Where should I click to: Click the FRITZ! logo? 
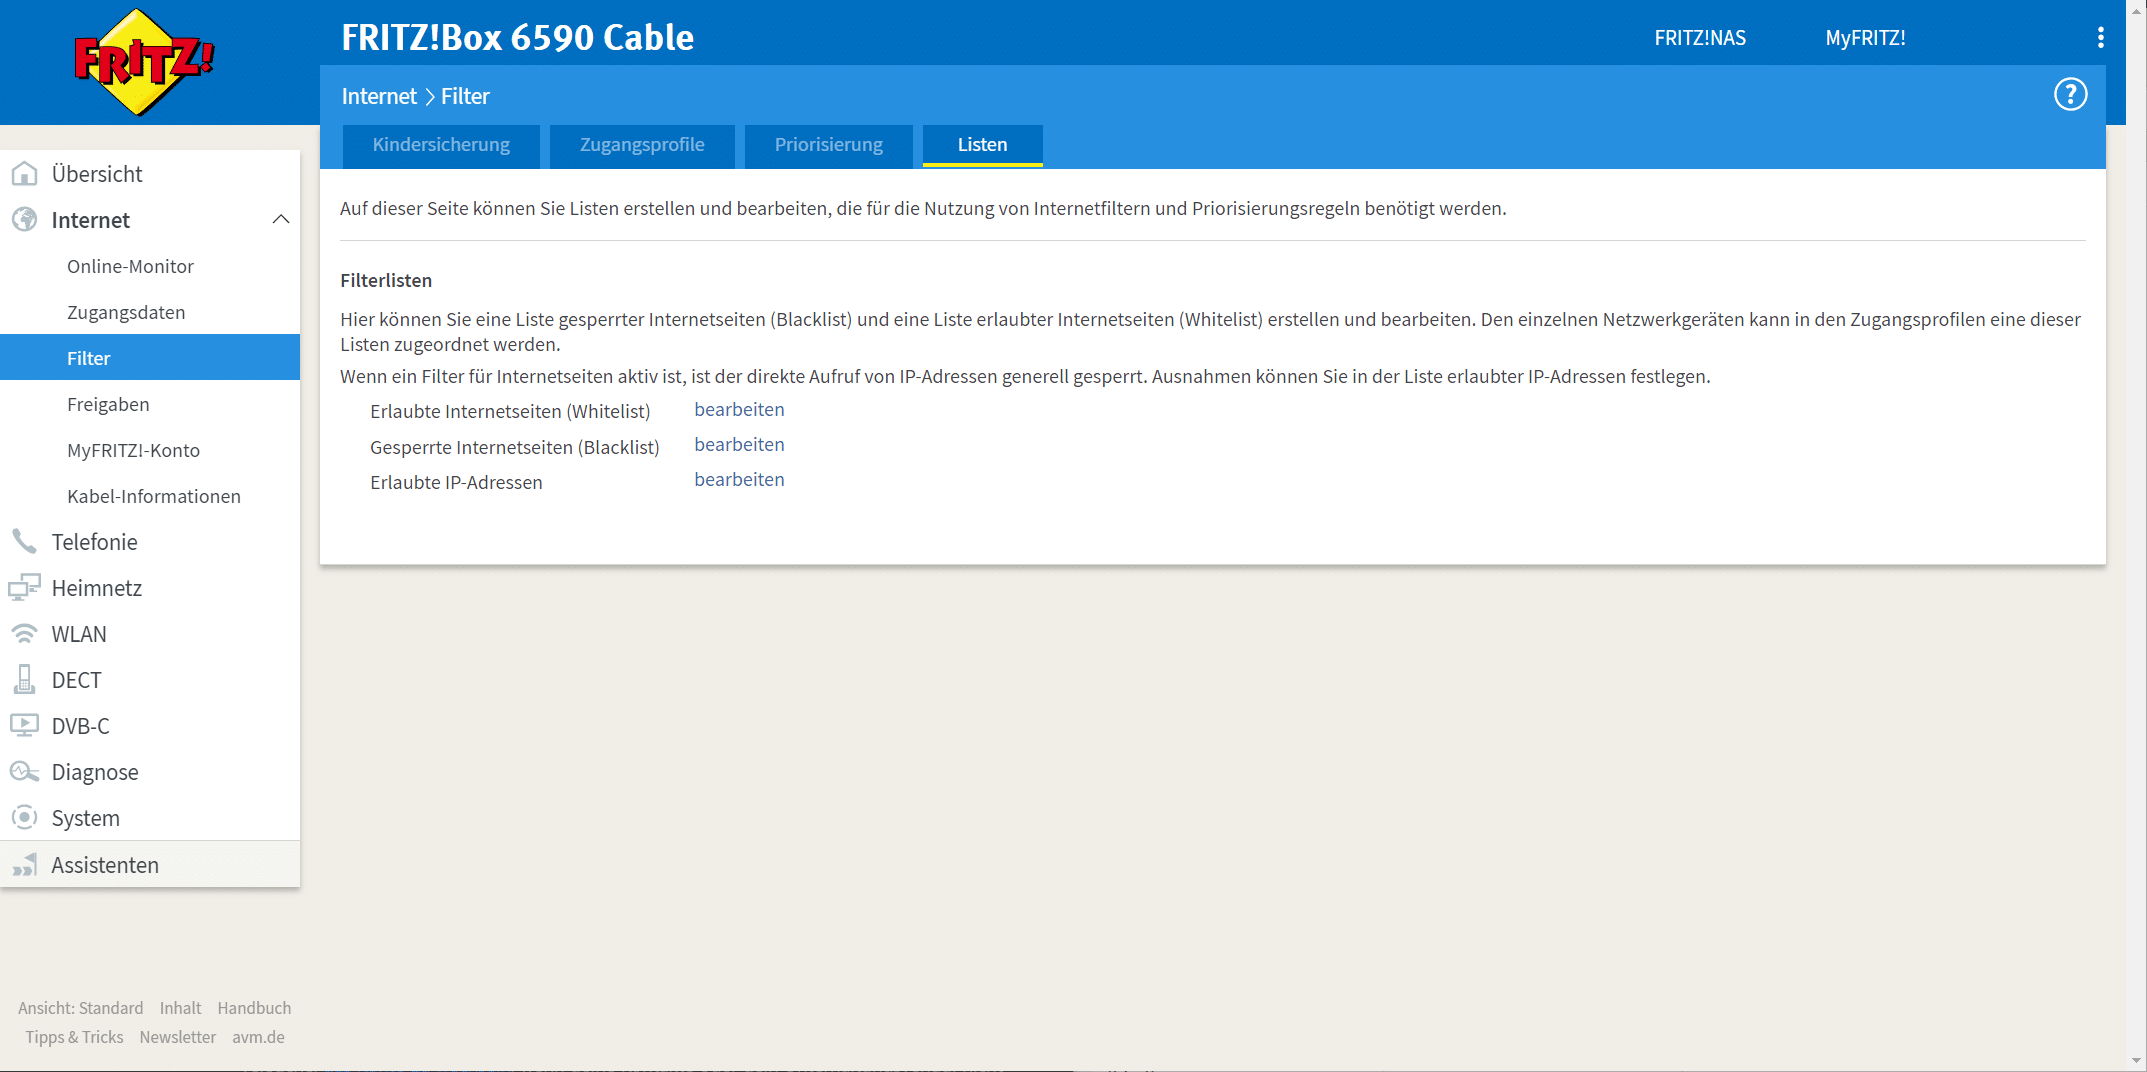(x=143, y=62)
